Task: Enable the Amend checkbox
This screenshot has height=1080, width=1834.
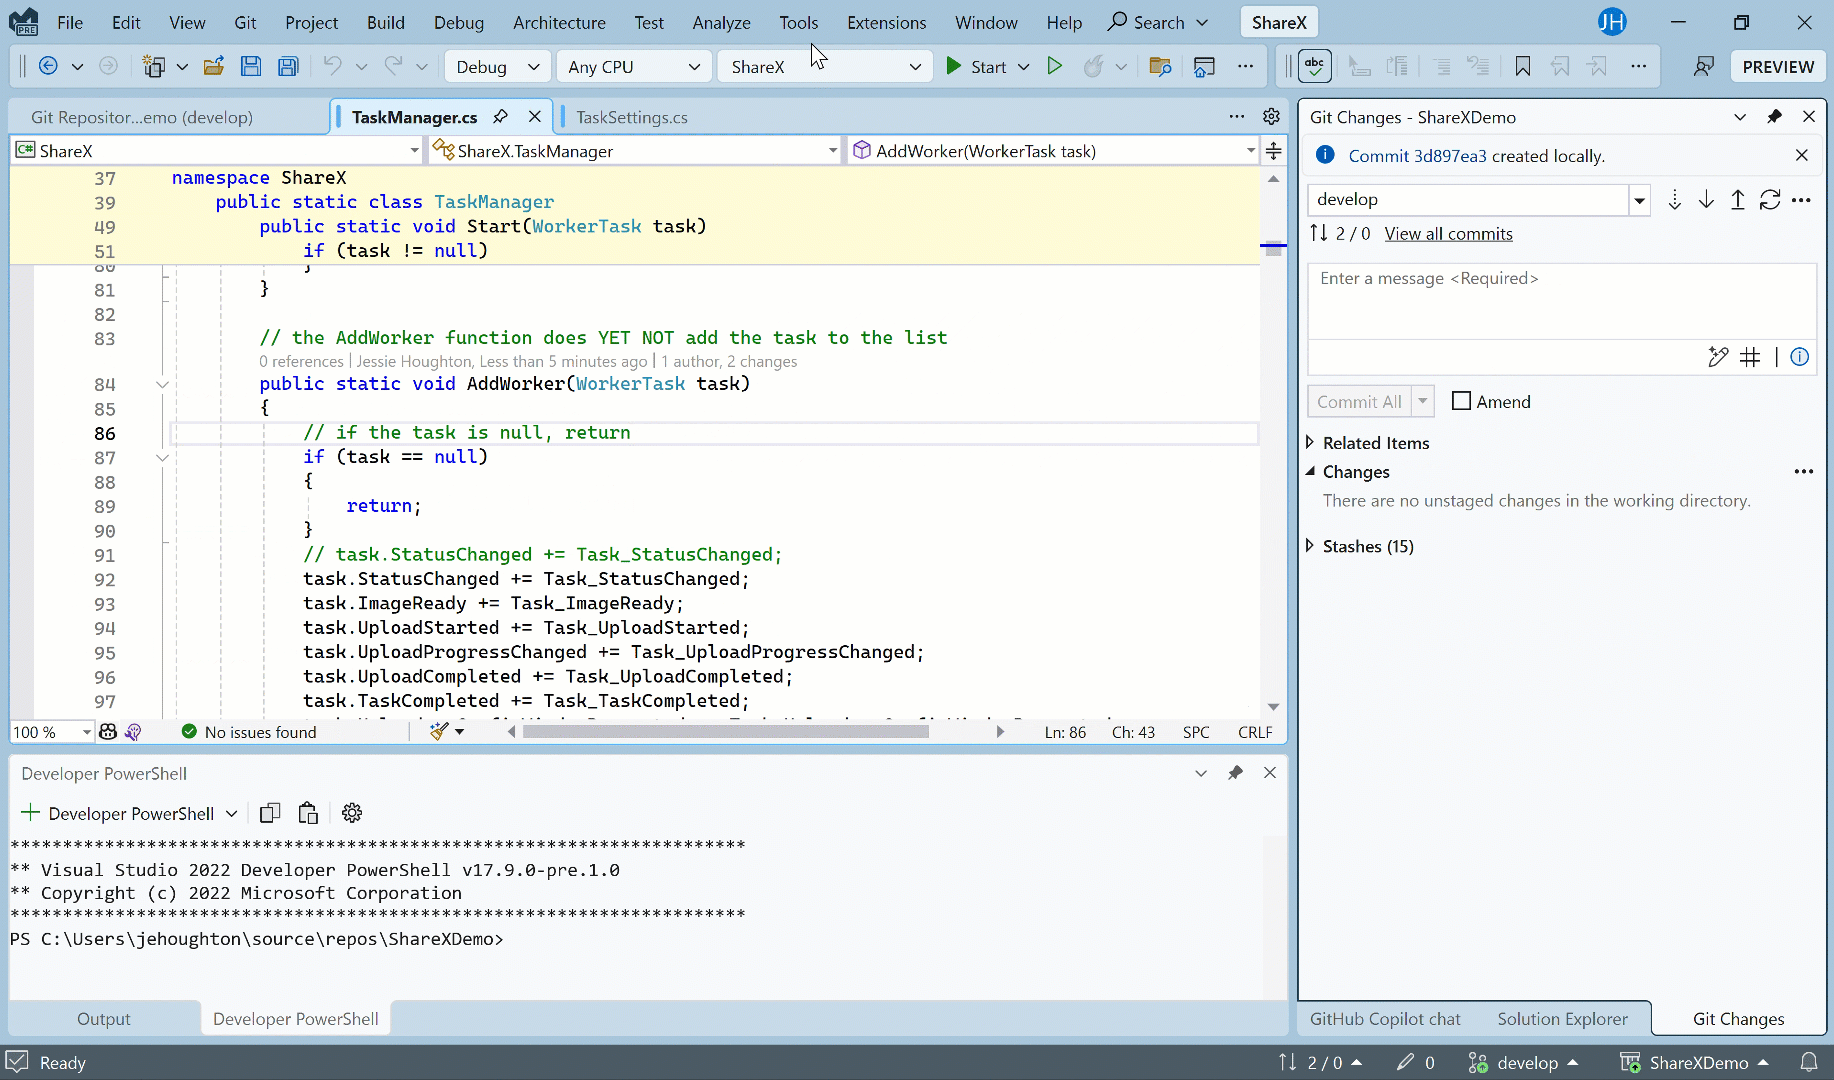Action: click(1461, 401)
